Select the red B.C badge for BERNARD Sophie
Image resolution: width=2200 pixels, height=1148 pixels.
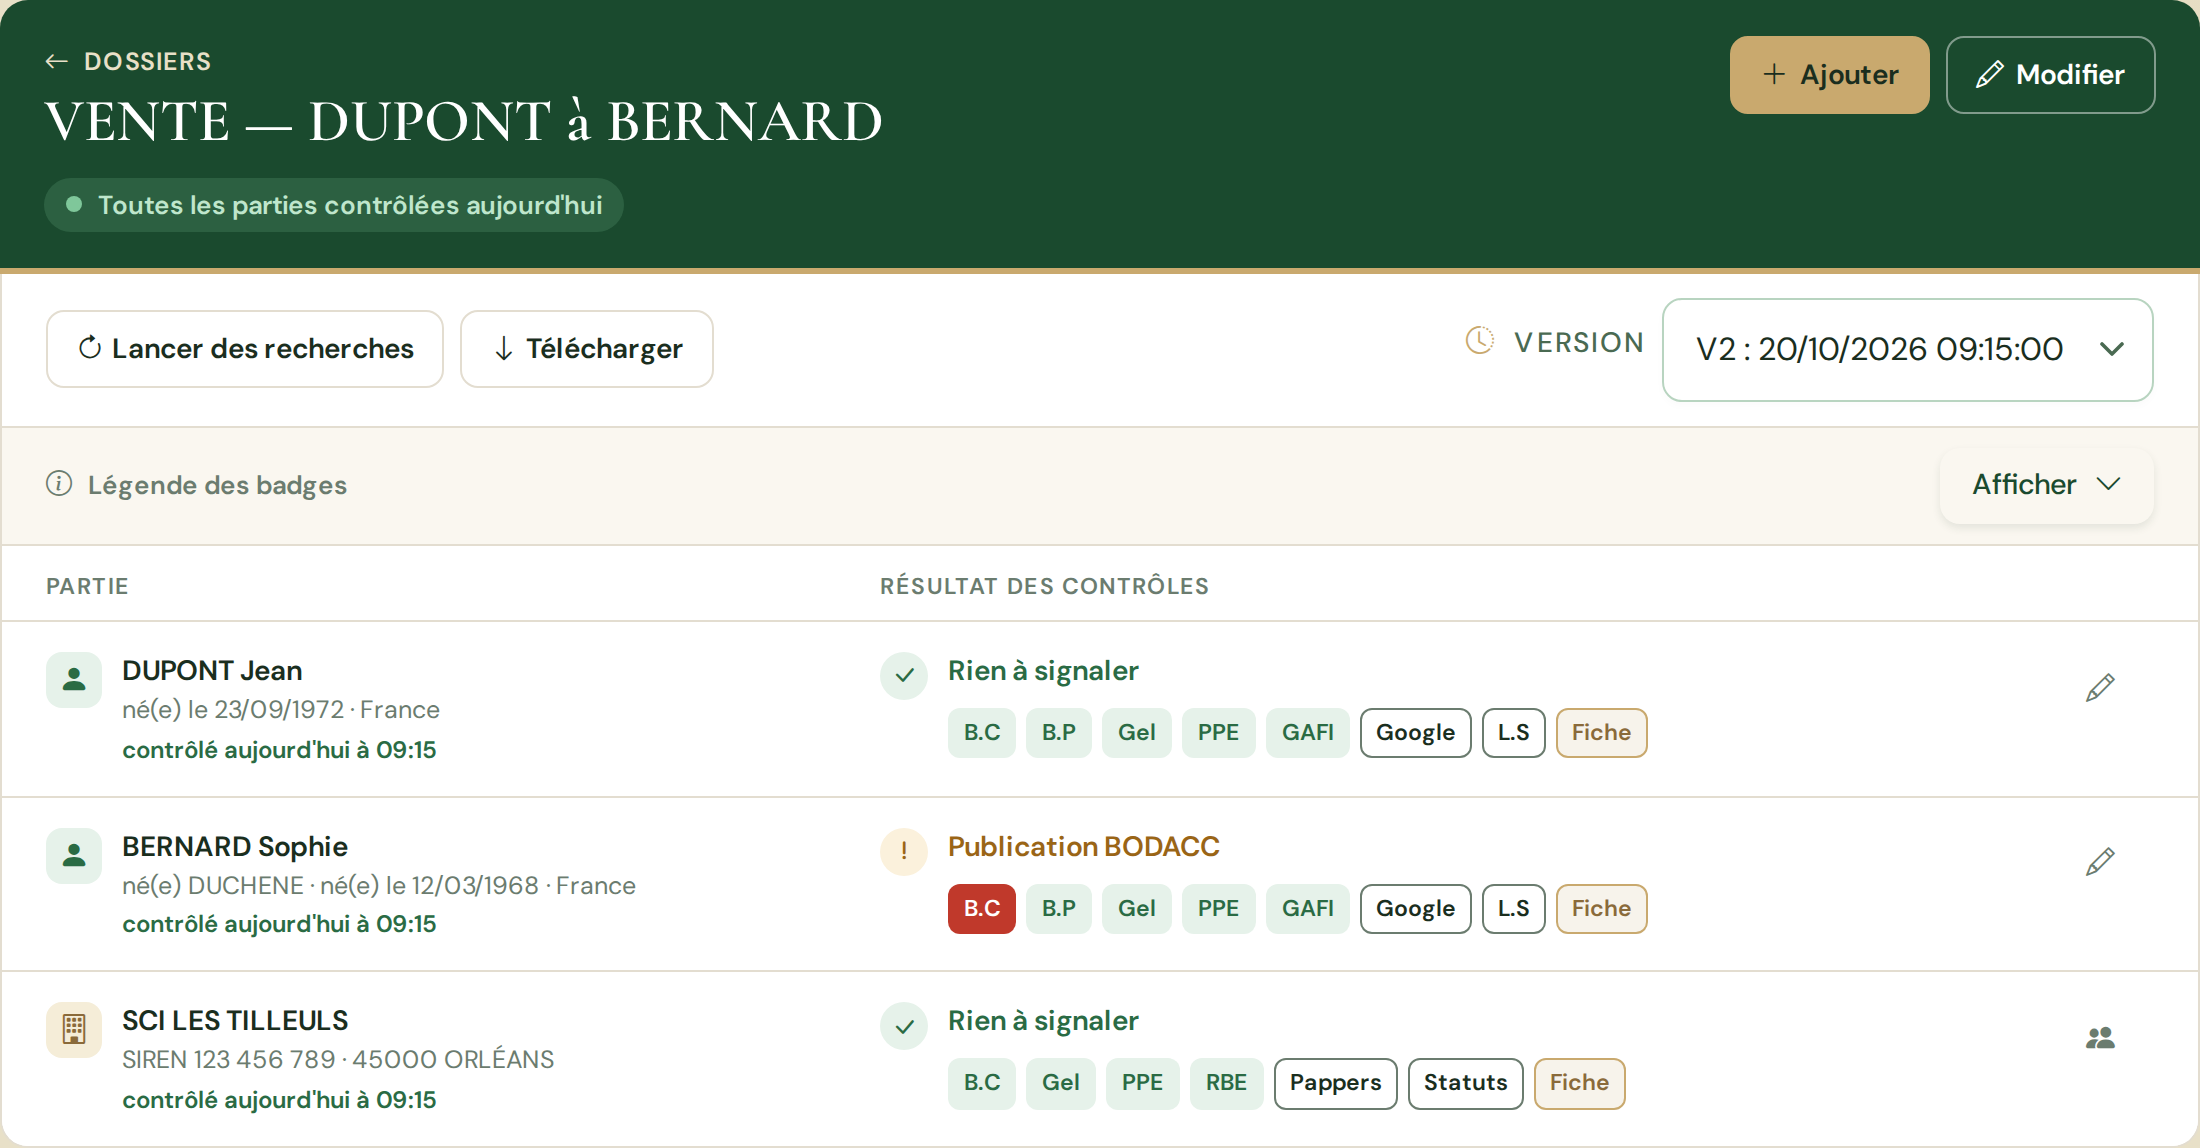(x=982, y=909)
